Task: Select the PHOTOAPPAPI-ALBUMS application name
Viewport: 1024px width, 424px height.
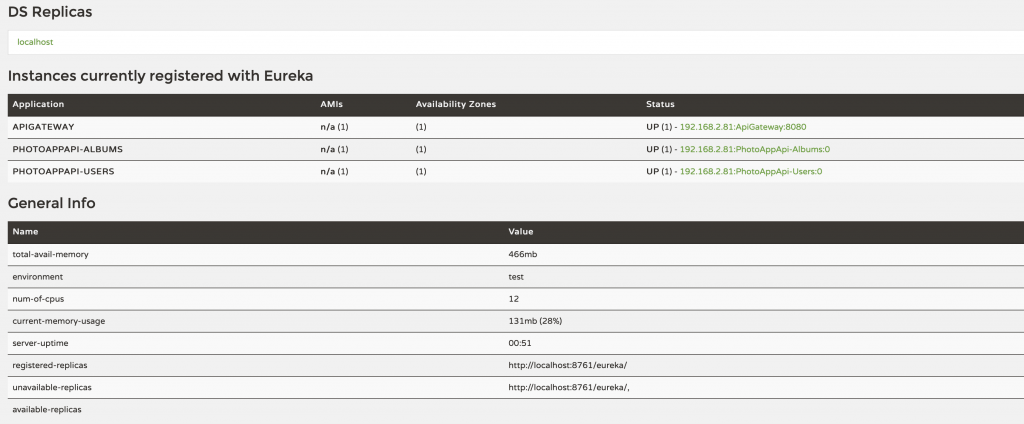Action: point(67,149)
